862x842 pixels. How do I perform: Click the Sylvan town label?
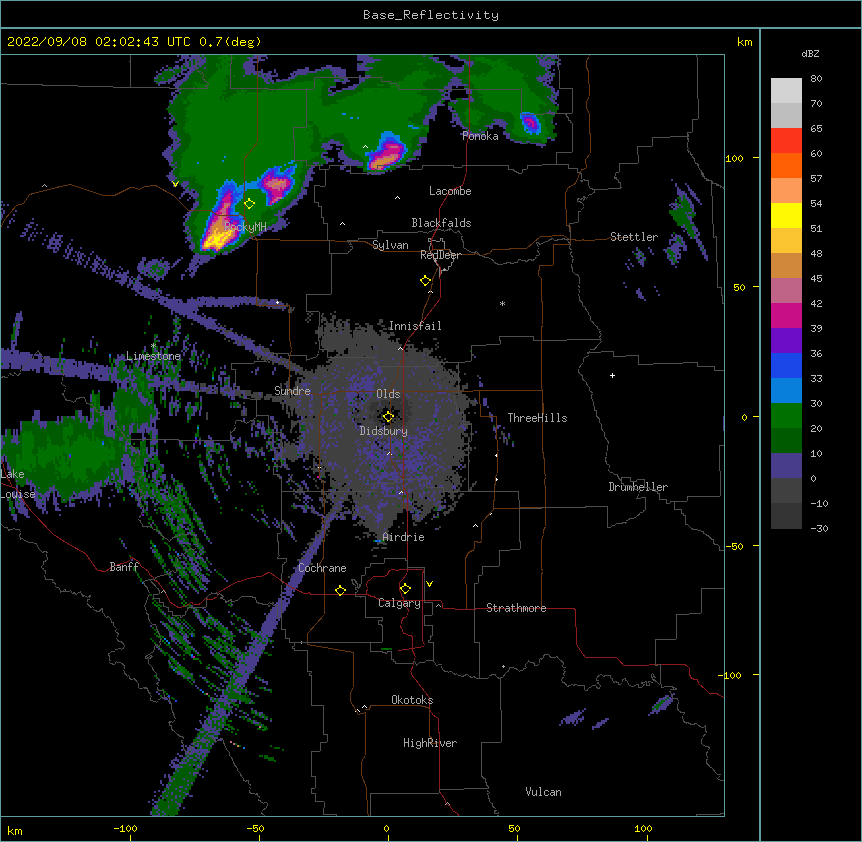(390, 245)
